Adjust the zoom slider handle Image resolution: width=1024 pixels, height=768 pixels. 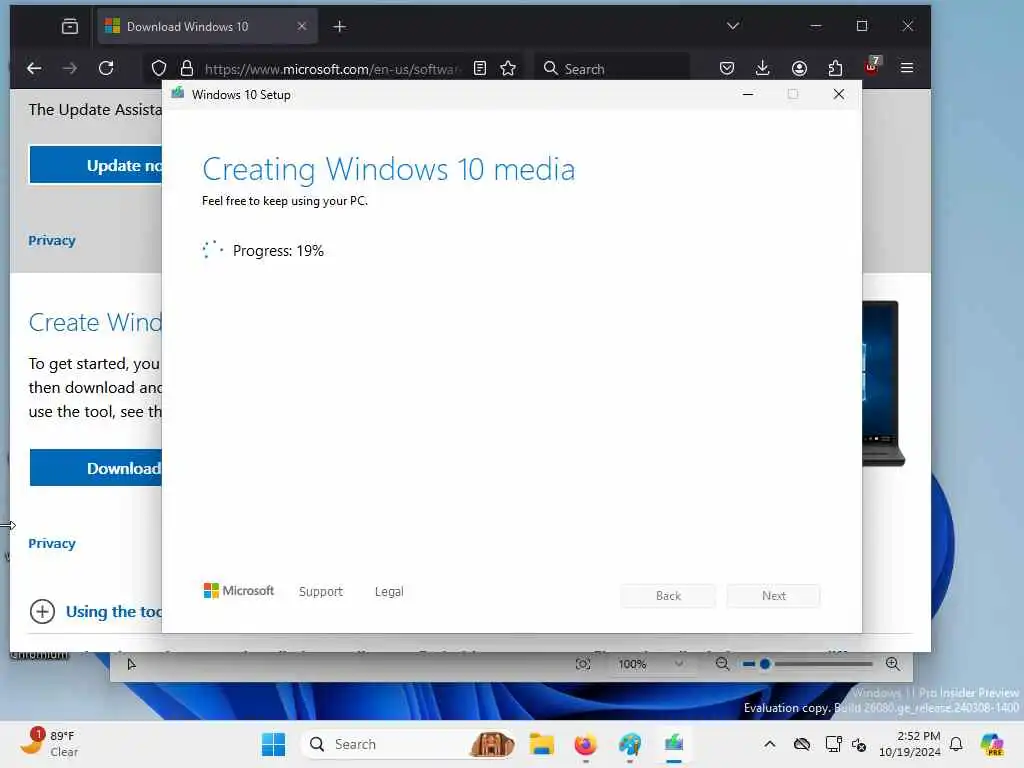click(765, 664)
